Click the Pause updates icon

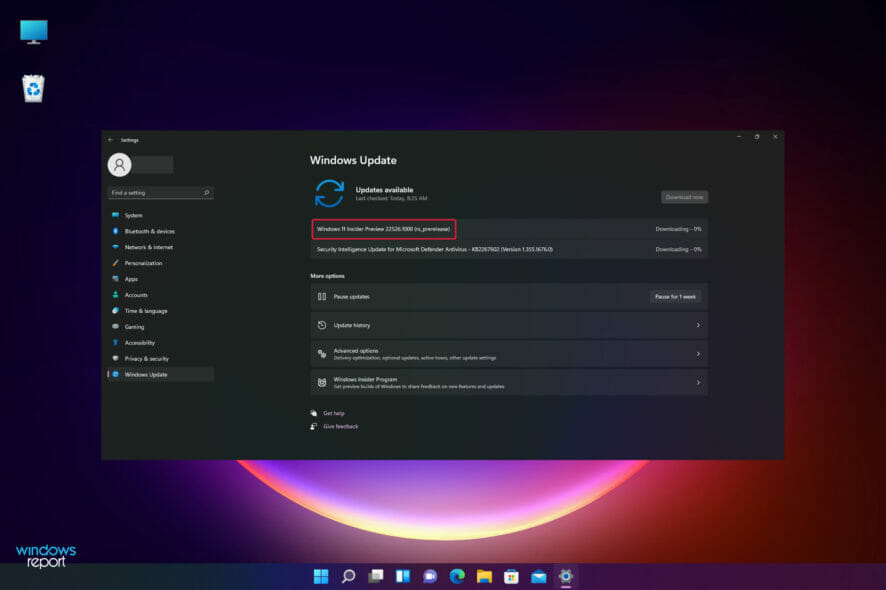tap(322, 297)
